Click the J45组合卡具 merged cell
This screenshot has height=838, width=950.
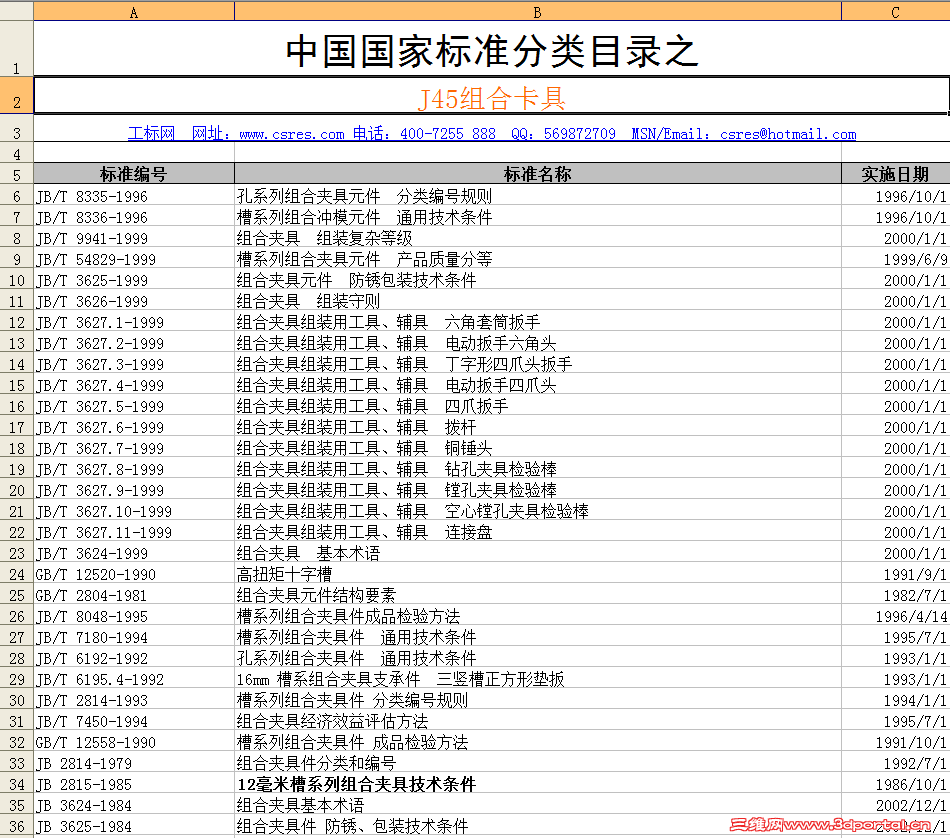tap(492, 96)
